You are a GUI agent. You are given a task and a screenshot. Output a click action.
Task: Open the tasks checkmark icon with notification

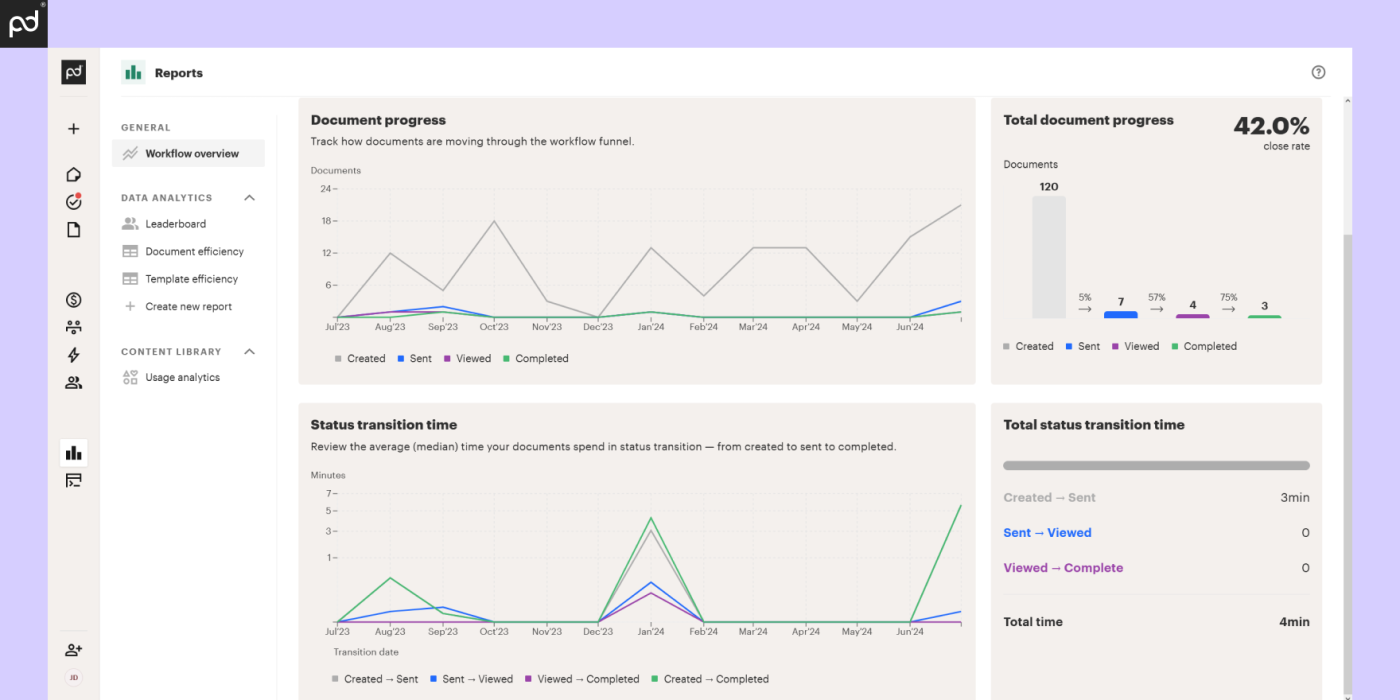coord(73,202)
